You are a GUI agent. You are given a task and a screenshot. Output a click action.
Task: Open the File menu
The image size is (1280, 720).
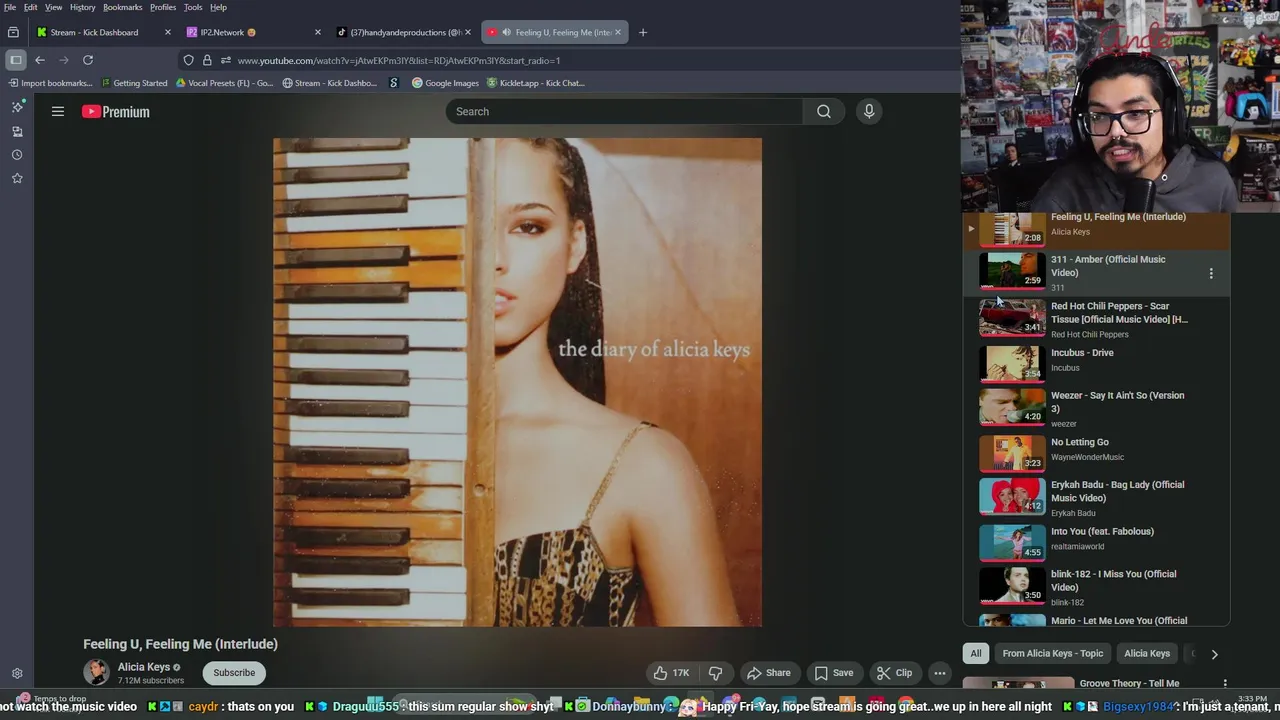coord(10,7)
